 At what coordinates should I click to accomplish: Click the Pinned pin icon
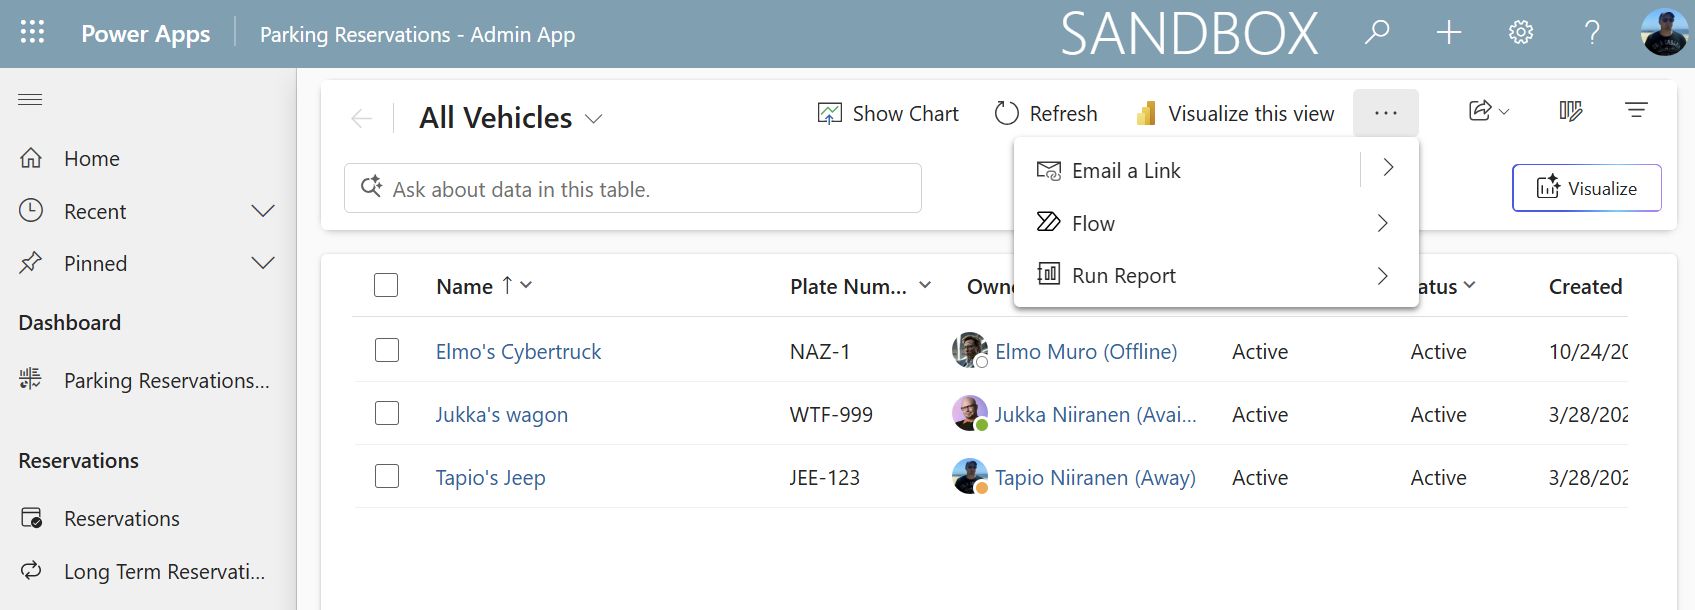click(x=31, y=263)
